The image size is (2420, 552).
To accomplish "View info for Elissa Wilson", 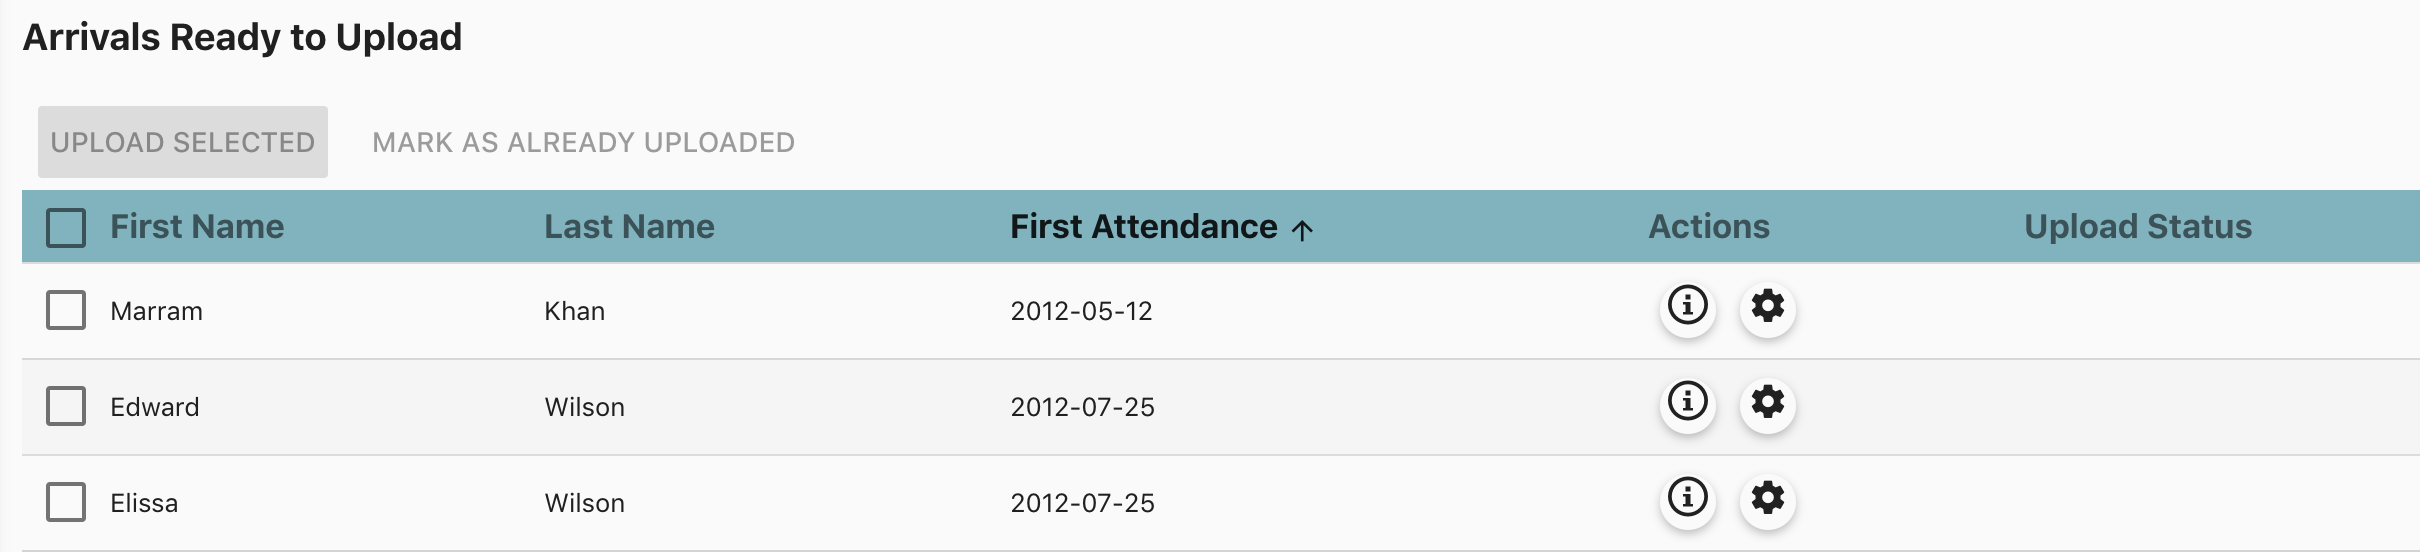I will (1688, 498).
